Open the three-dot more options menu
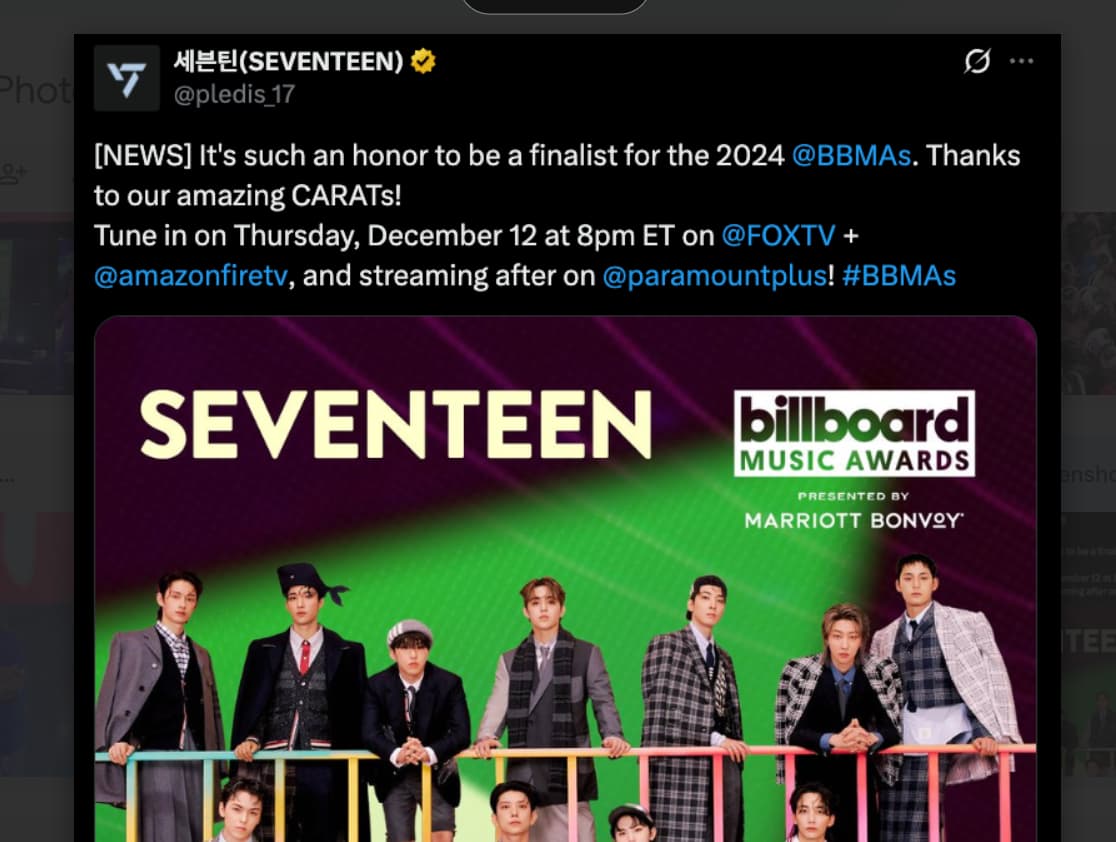Viewport: 1116px width, 842px height. tap(1021, 61)
